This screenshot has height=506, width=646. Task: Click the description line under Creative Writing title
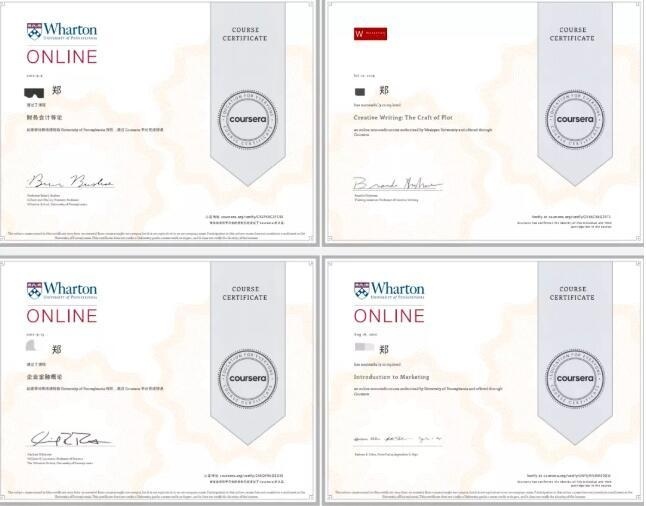point(423,132)
